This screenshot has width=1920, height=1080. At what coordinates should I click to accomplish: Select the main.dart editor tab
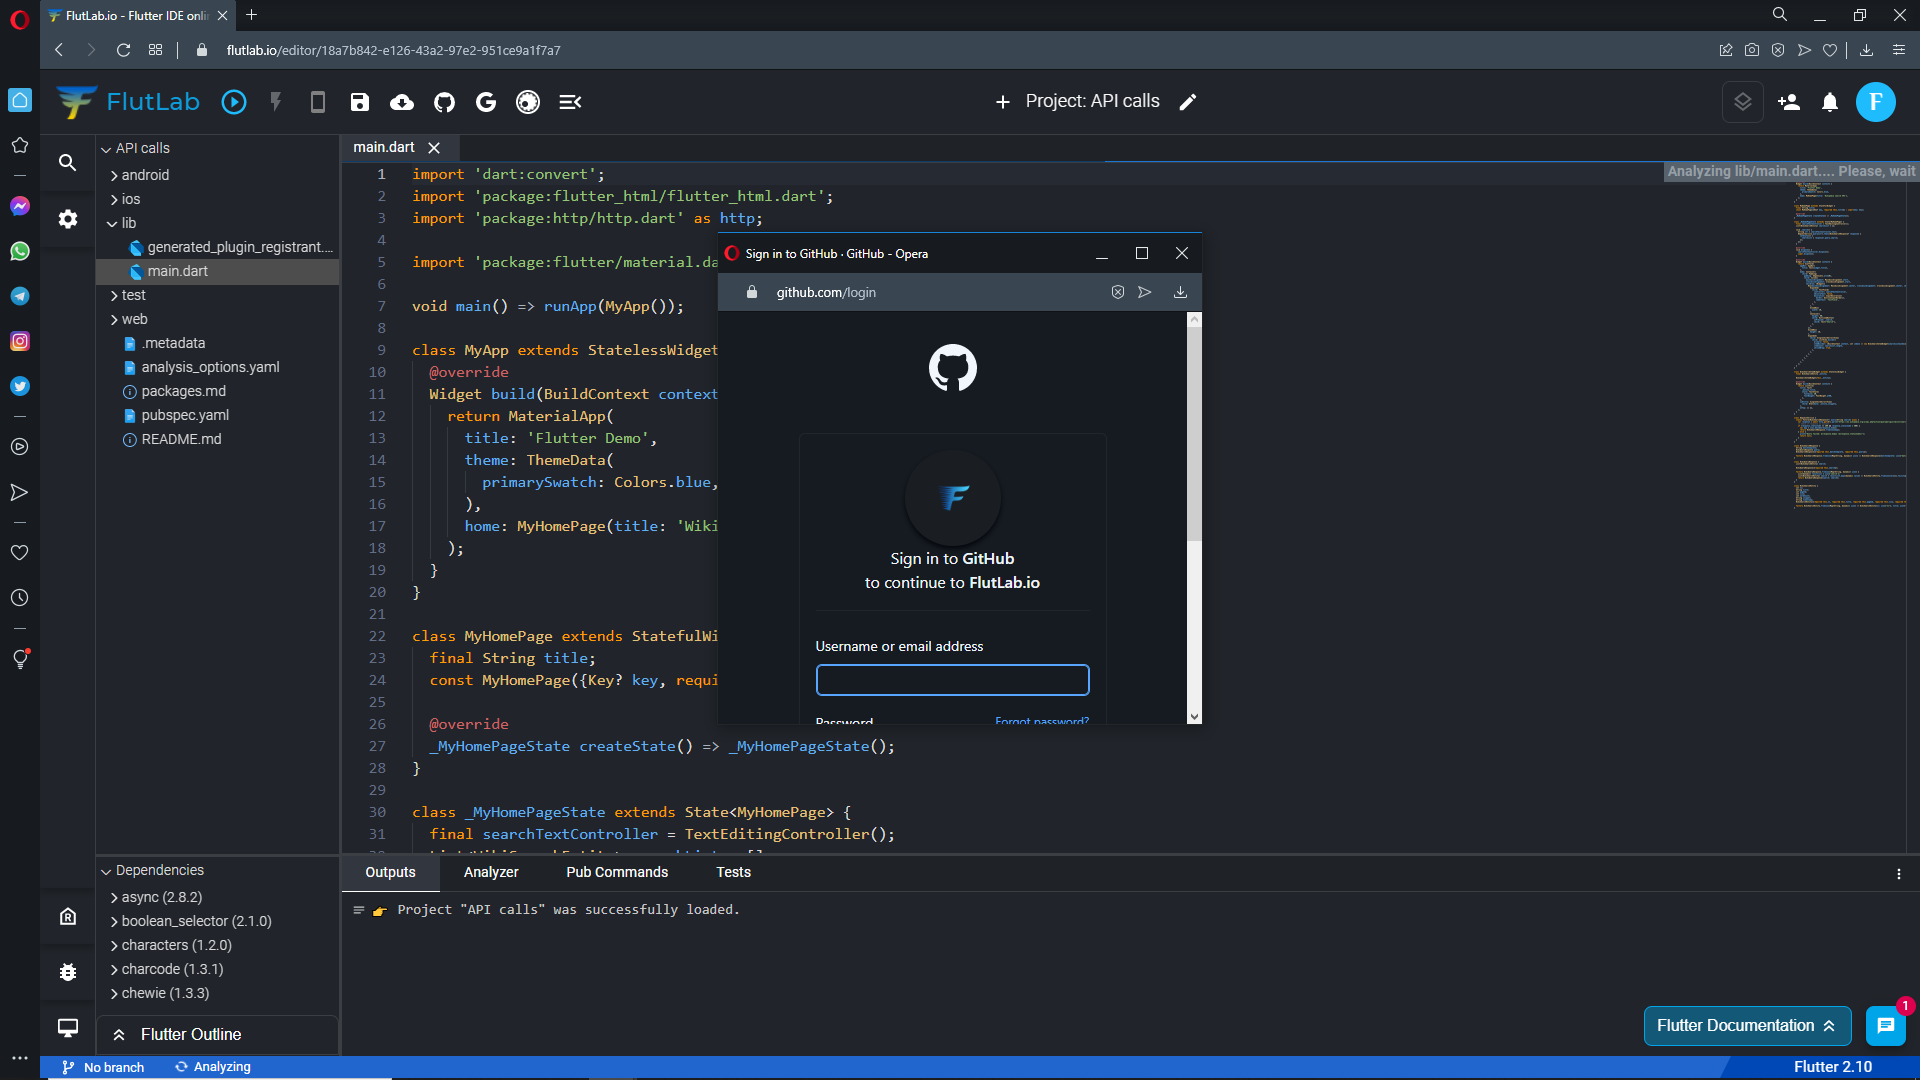pyautogui.click(x=384, y=147)
